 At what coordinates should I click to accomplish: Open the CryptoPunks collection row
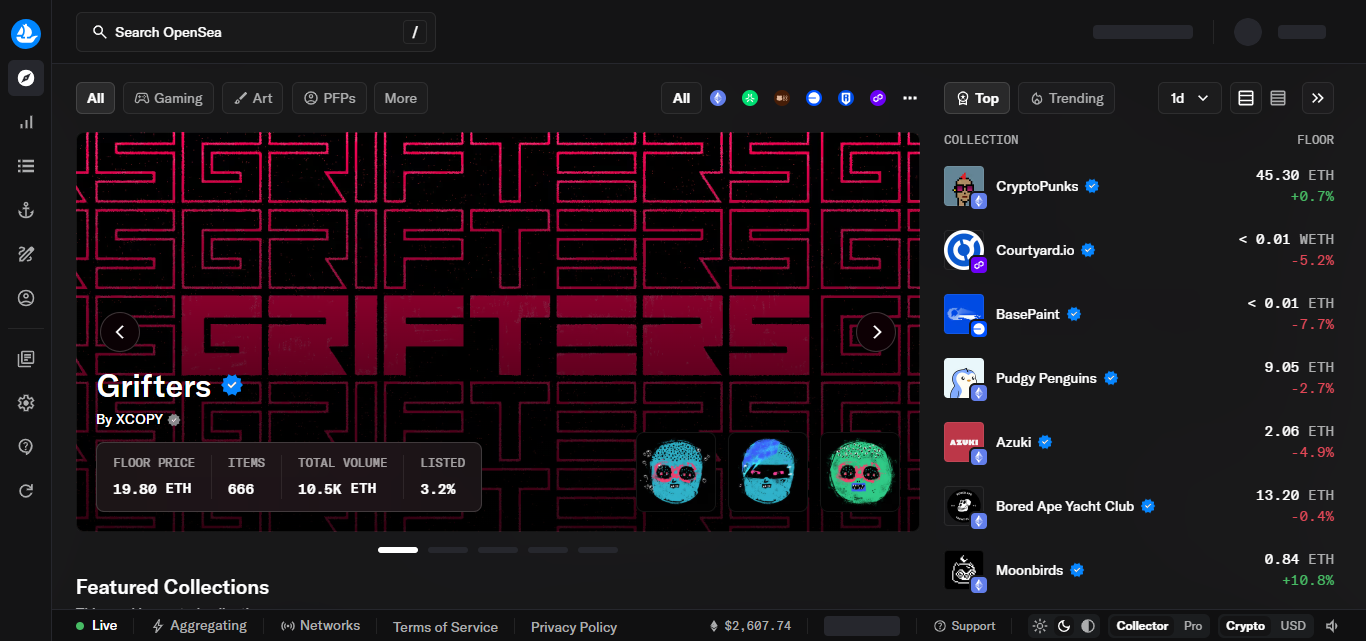1139,186
